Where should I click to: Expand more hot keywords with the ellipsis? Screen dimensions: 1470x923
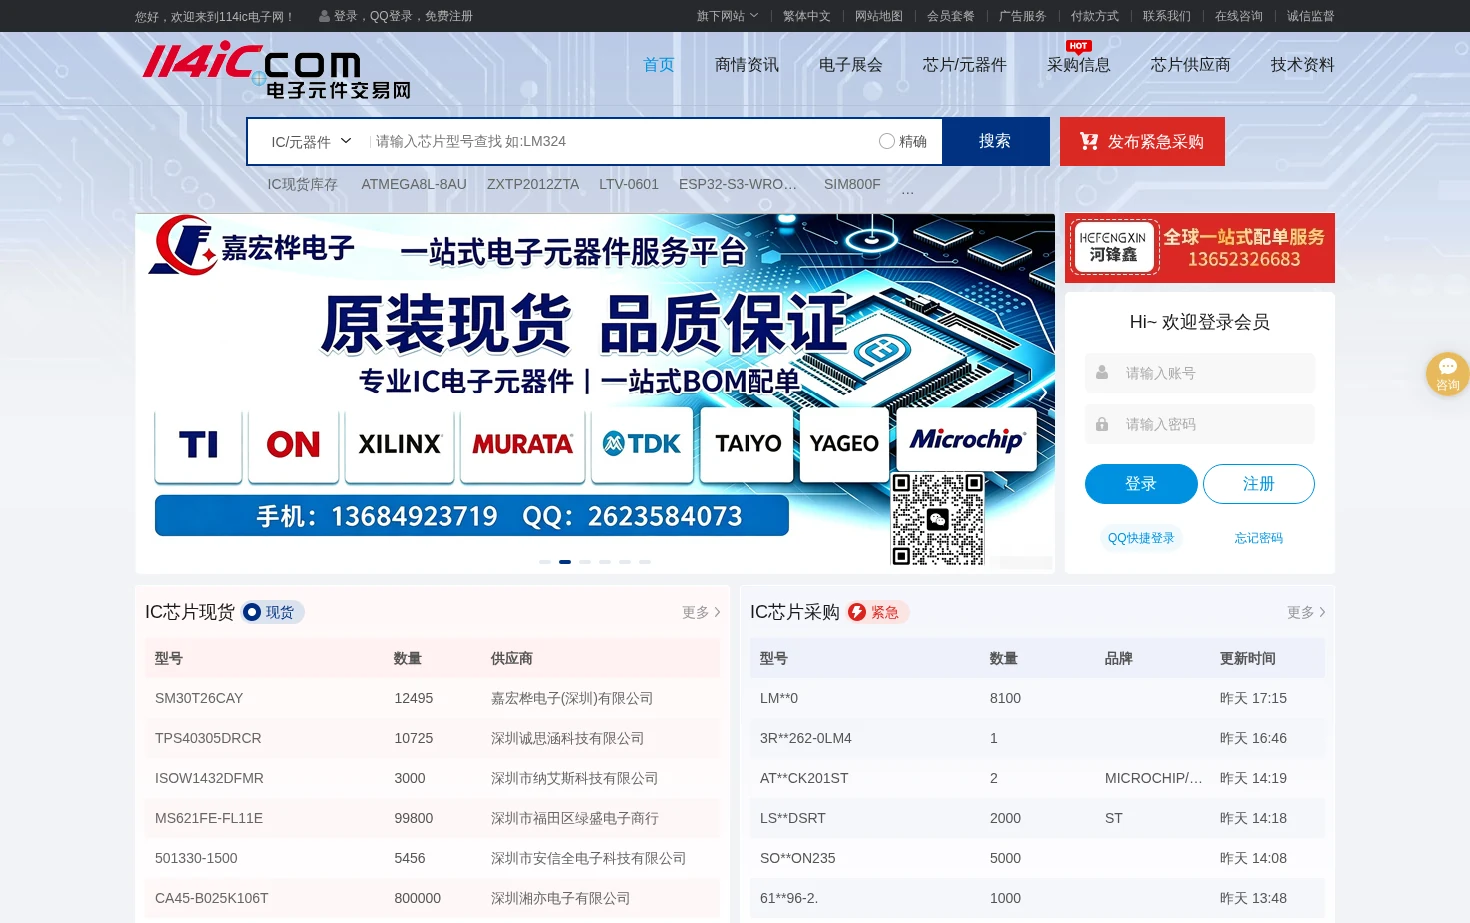tap(907, 188)
